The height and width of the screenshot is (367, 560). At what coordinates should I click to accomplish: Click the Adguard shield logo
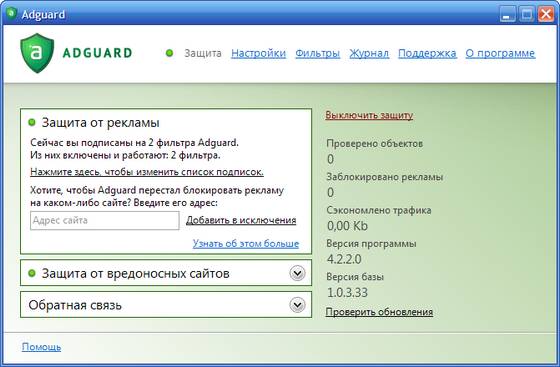click(37, 53)
